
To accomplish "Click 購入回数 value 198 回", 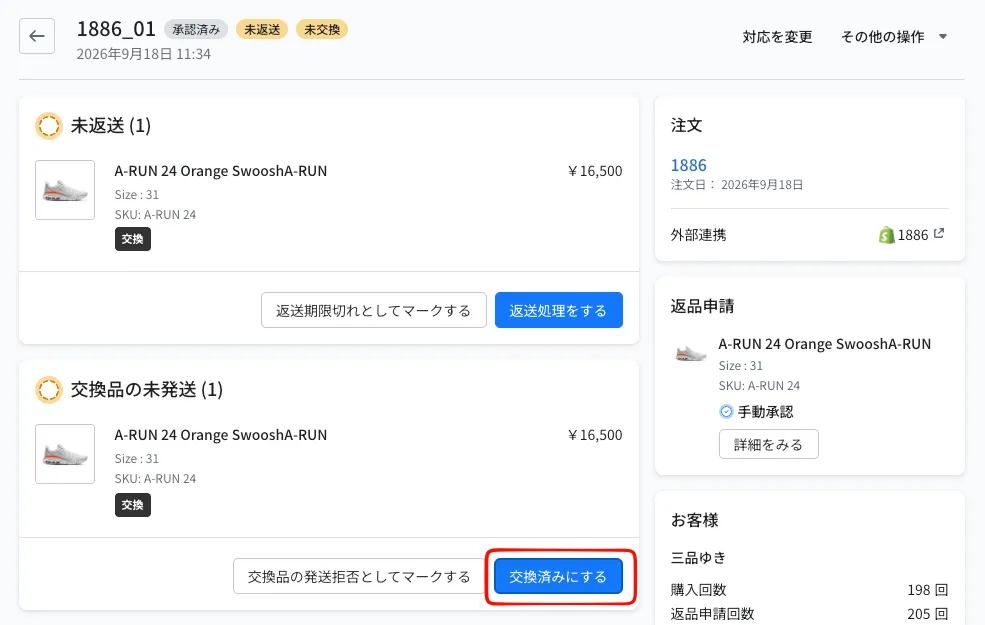I will pos(927,590).
